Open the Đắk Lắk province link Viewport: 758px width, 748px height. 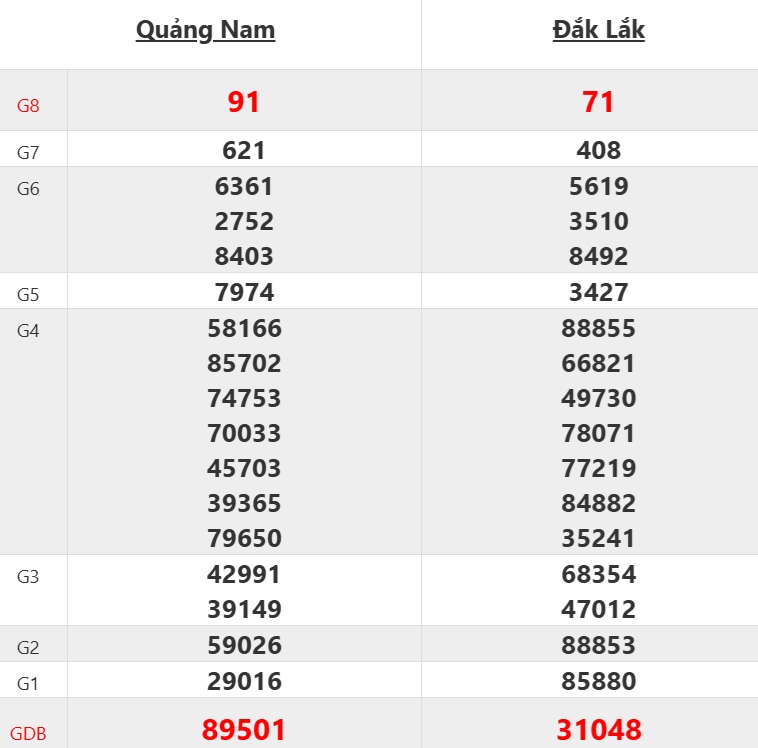[x=598, y=30]
